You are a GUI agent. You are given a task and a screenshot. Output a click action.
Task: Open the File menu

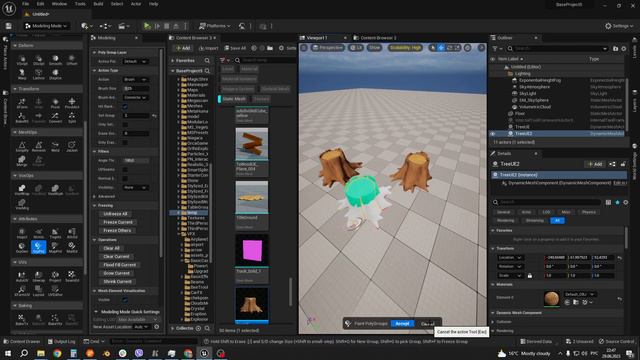pyautogui.click(x=26, y=4)
